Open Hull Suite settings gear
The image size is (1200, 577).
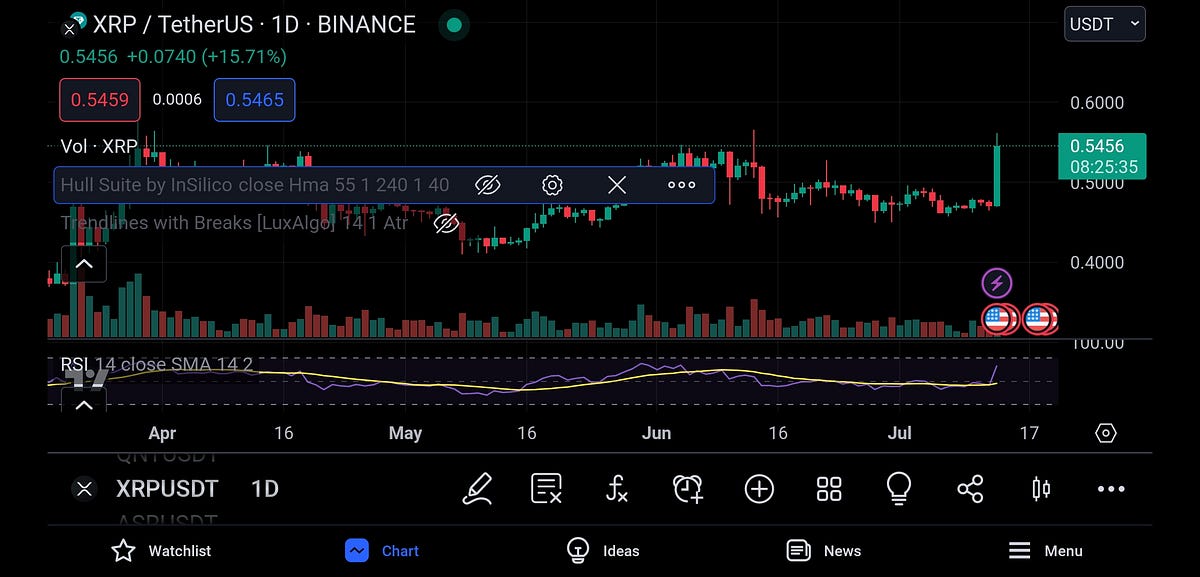(x=552, y=184)
